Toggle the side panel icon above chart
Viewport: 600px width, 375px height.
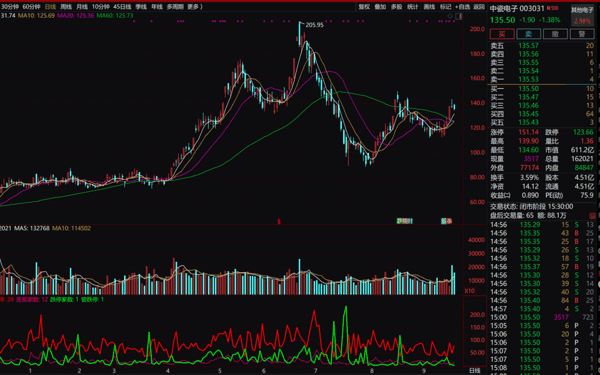coord(458,16)
